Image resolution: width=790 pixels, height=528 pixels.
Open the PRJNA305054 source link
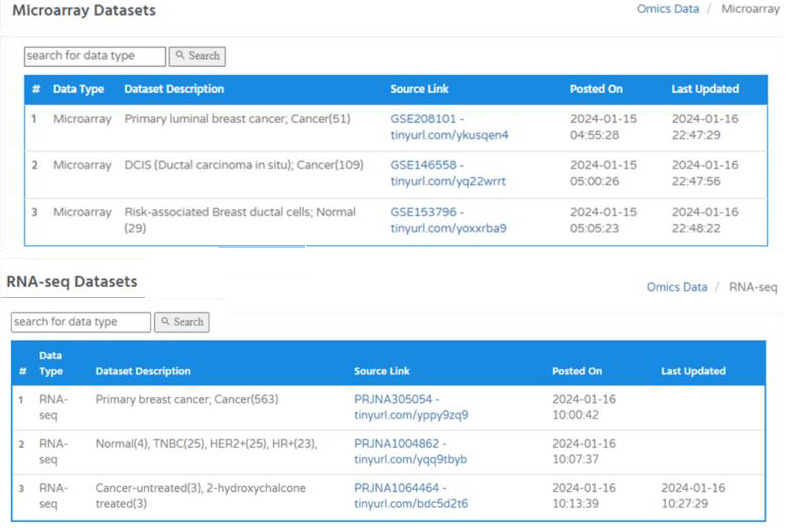tap(411, 407)
